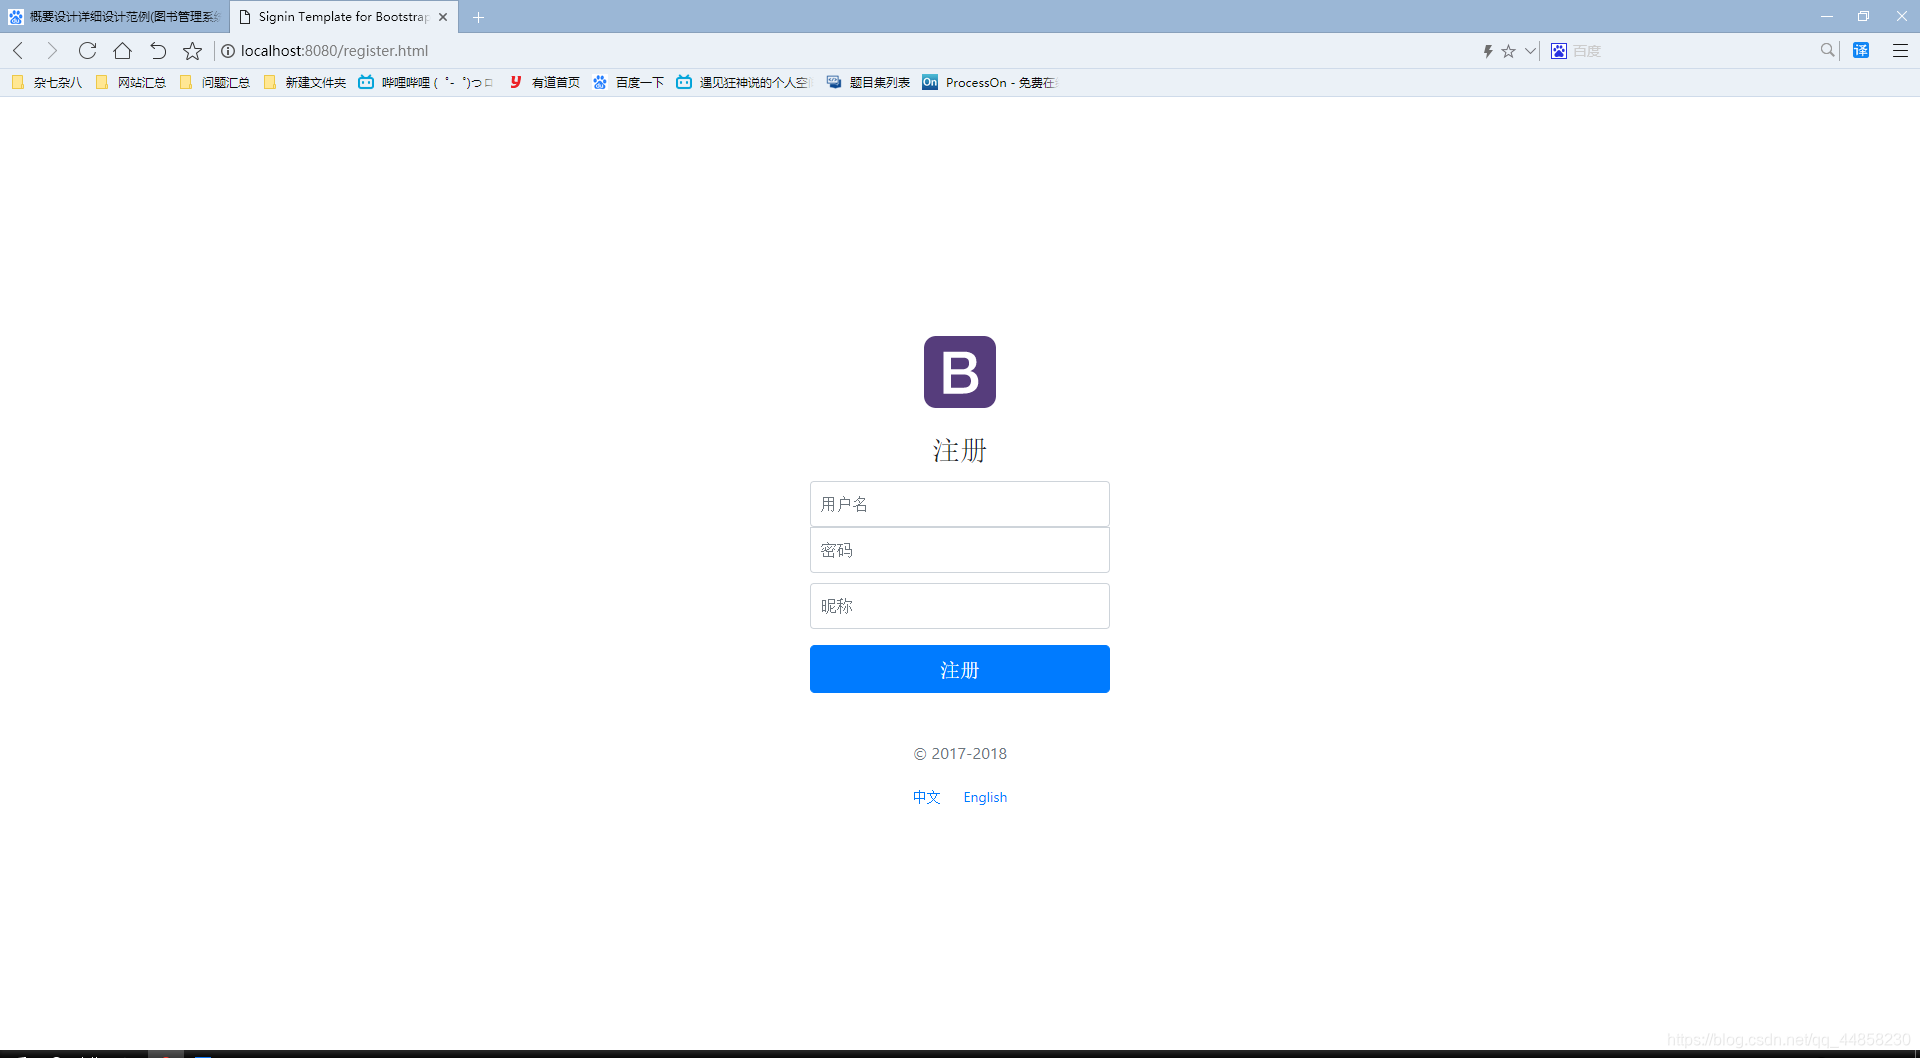This screenshot has width=1920, height=1058.
Task: Close the Signin Template tab
Action: pos(443,17)
